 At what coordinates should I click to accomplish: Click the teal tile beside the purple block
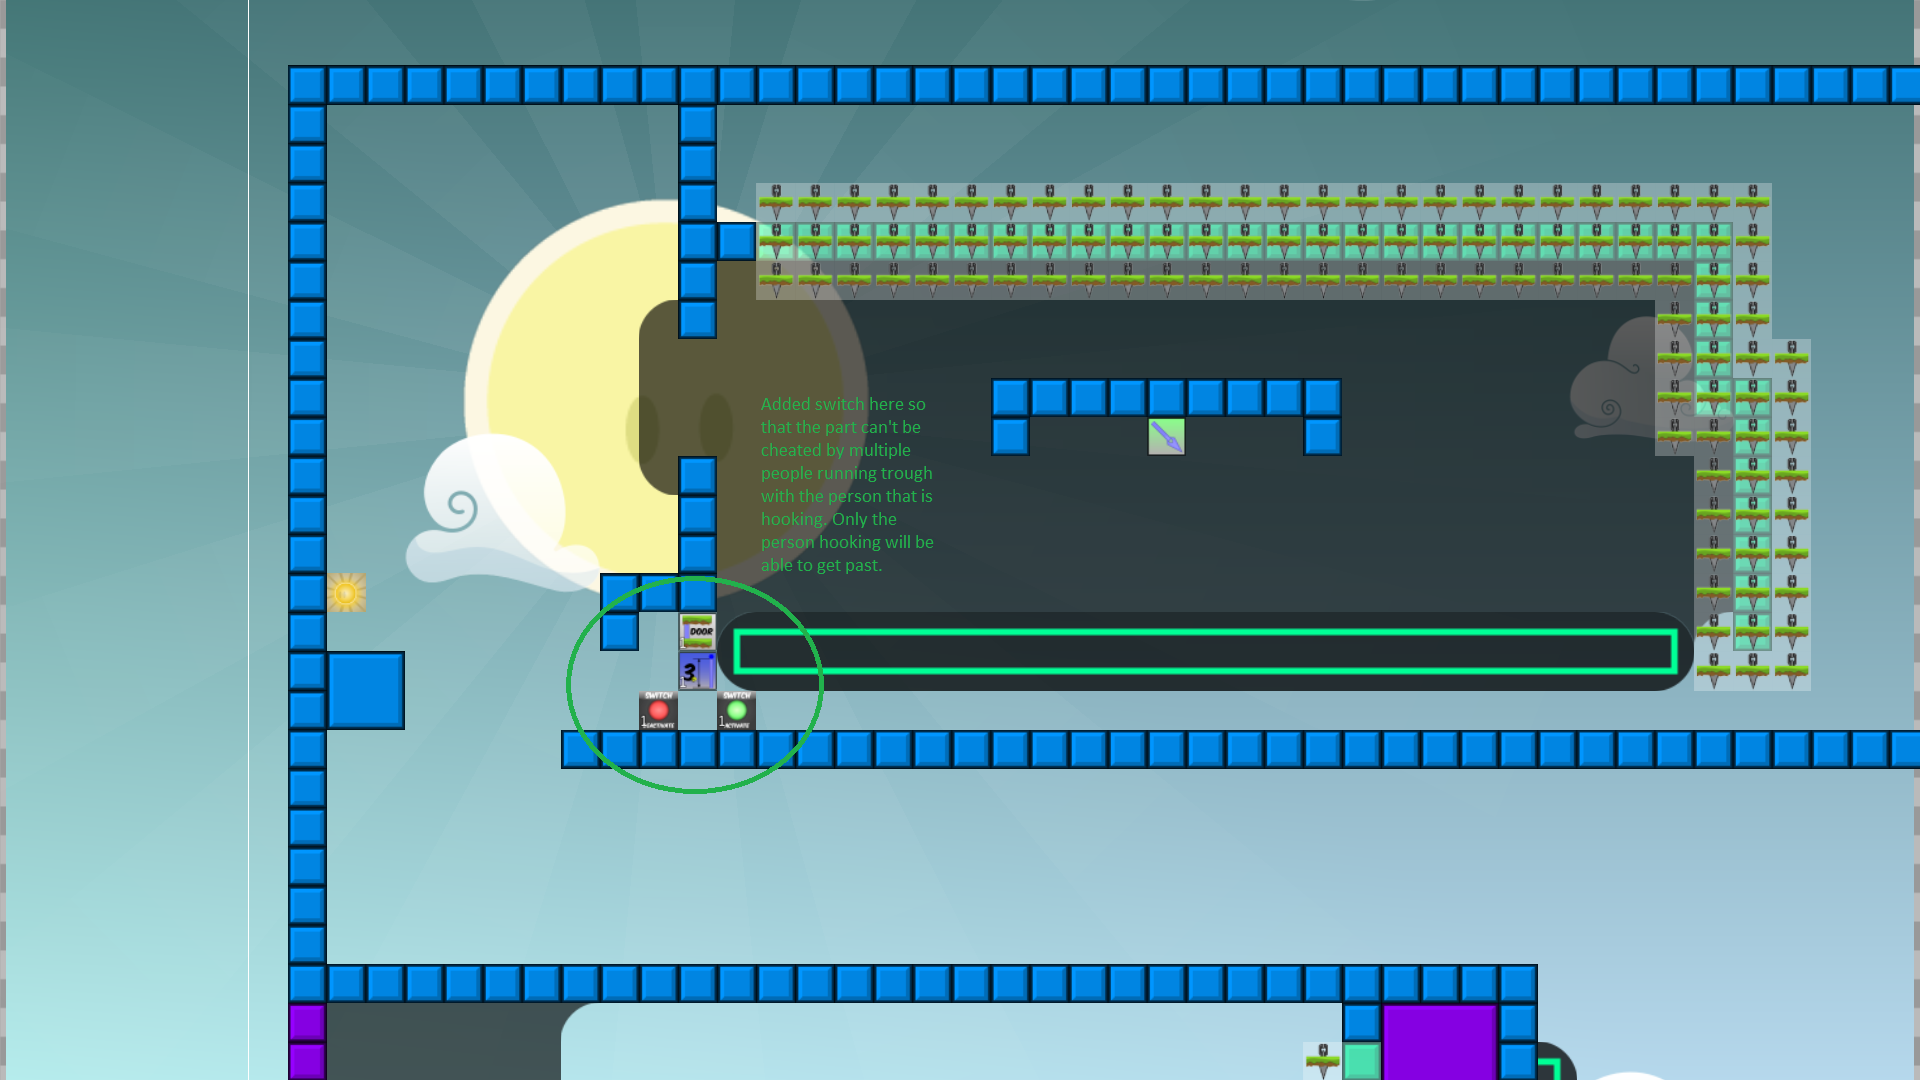[1361, 1061]
